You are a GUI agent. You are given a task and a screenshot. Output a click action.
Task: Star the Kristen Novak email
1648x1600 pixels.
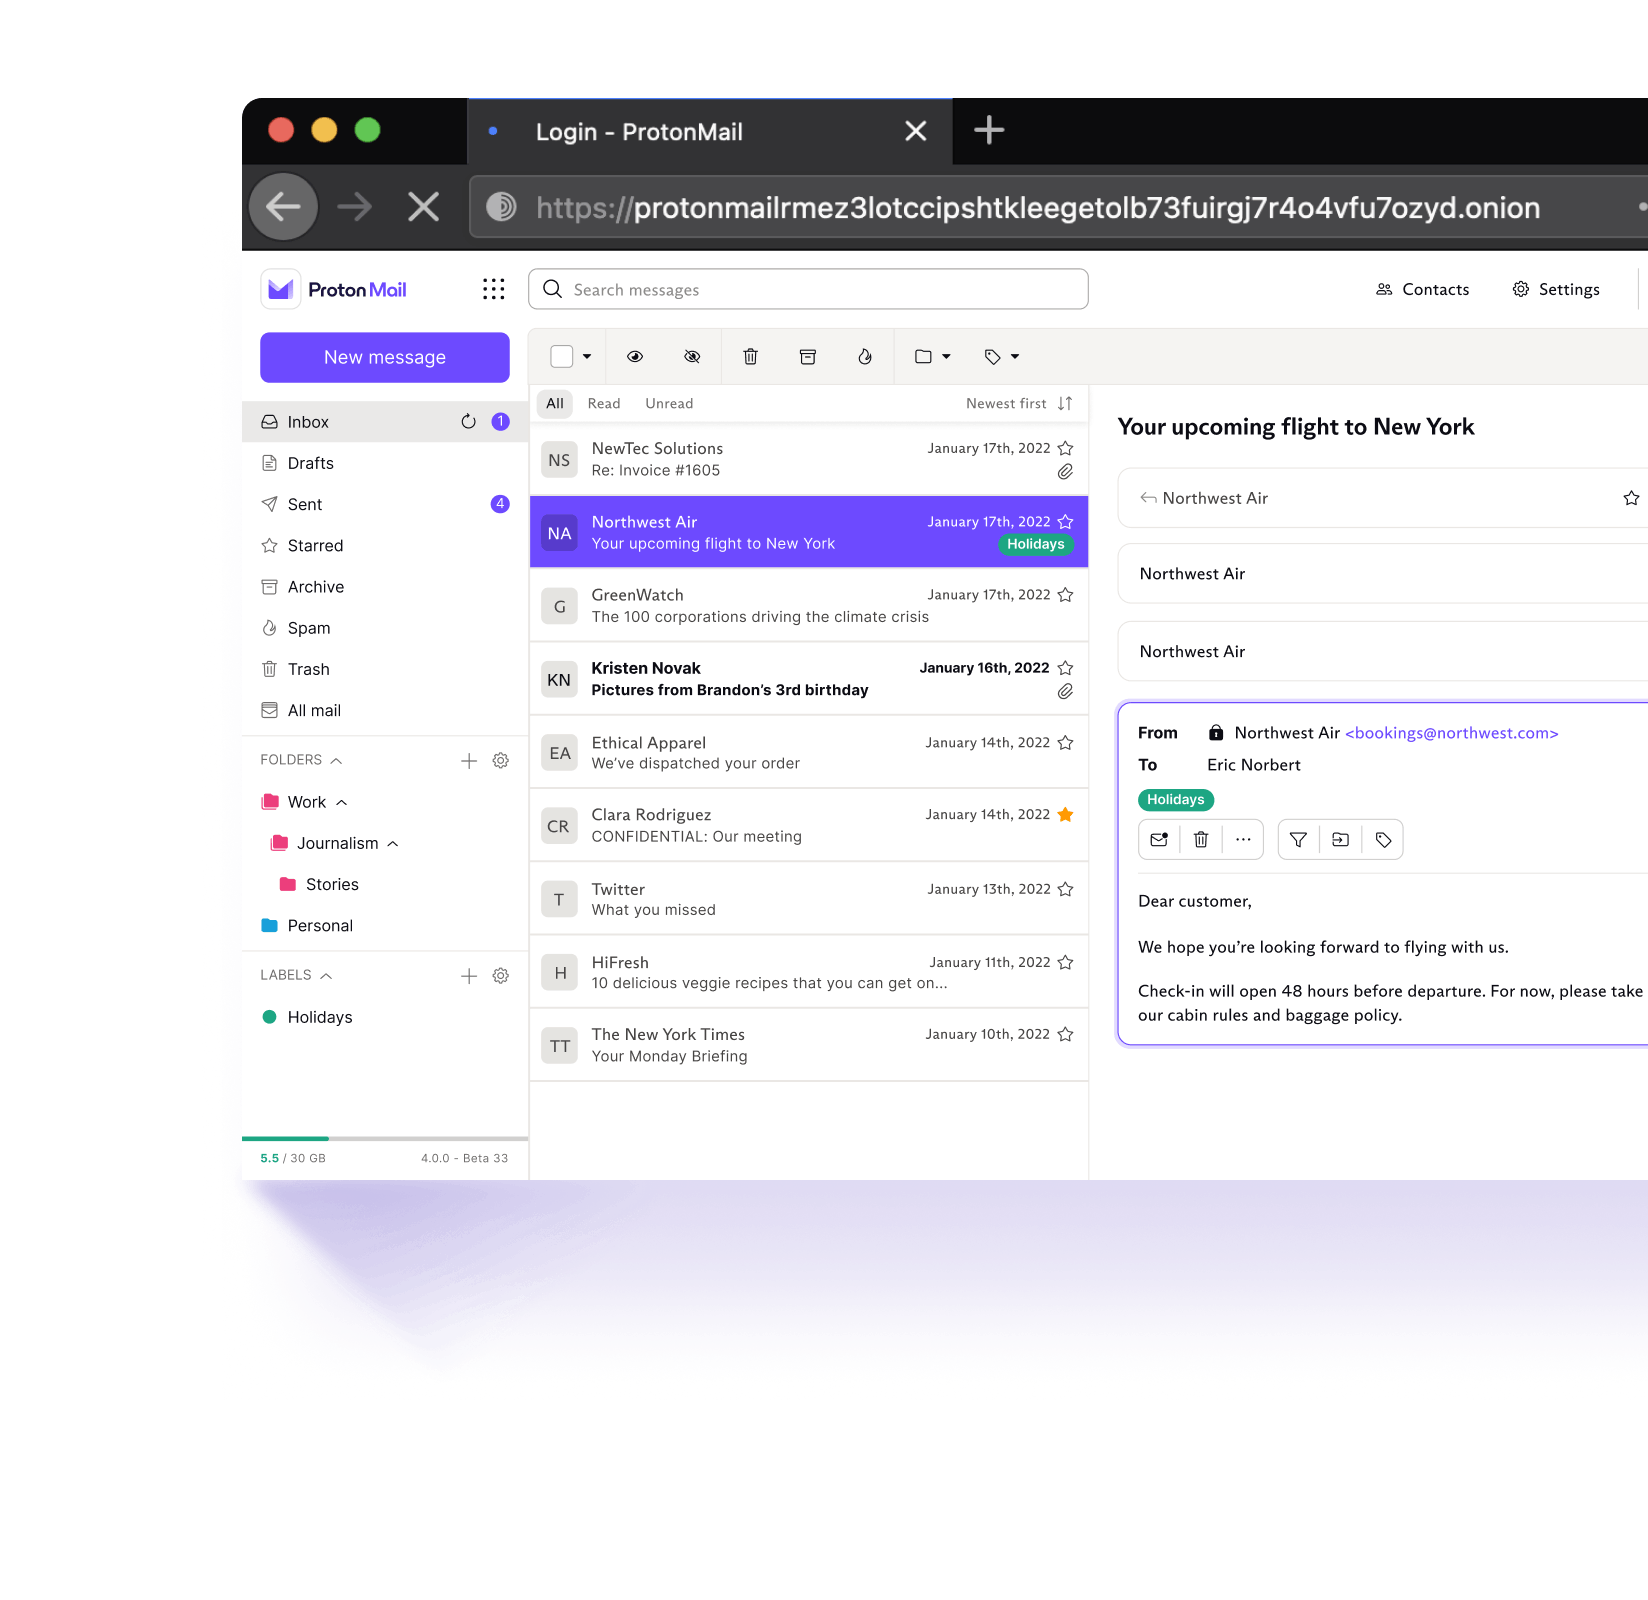[1066, 668]
